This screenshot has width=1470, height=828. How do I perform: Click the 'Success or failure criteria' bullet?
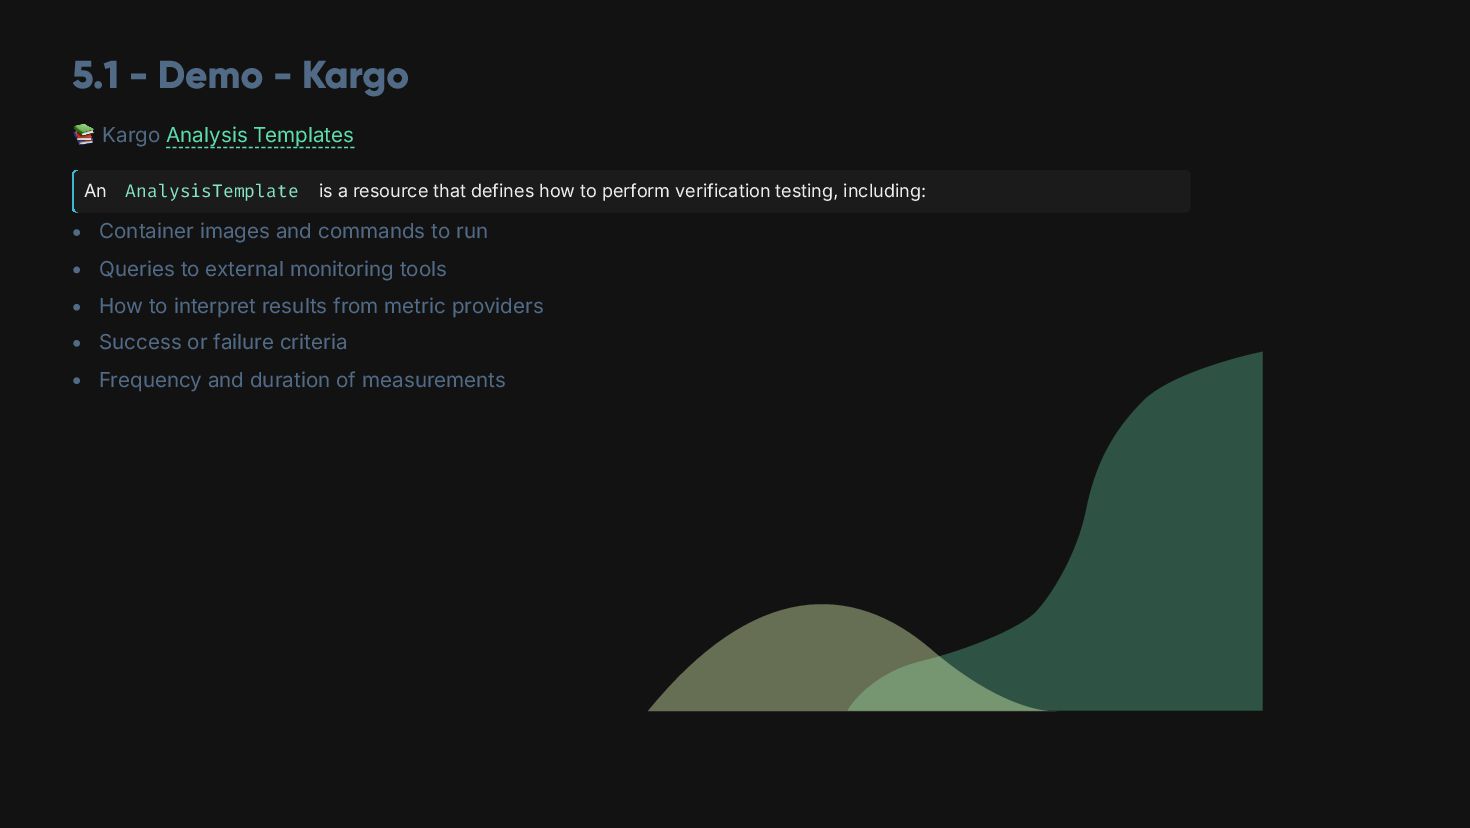pos(223,342)
